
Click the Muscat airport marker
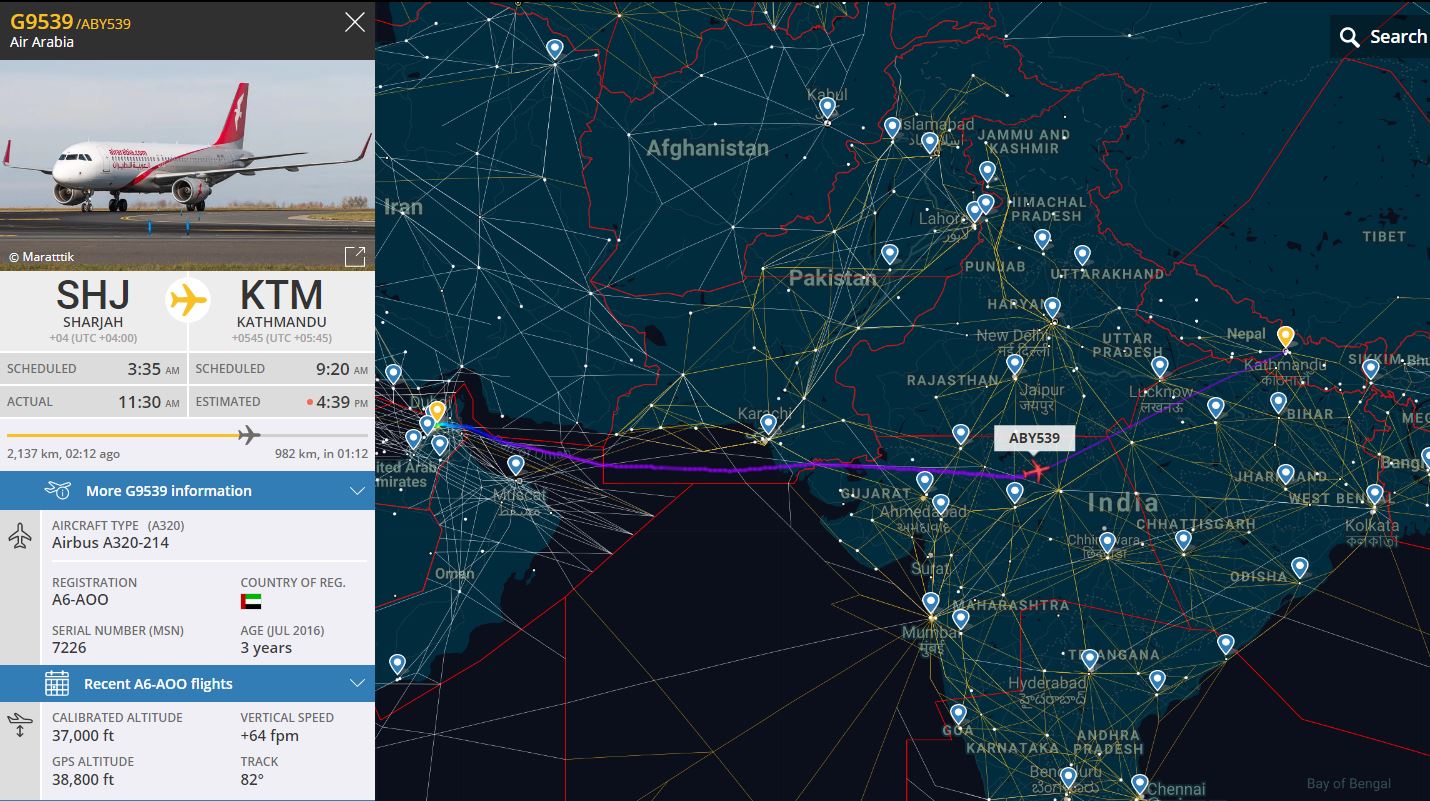click(x=515, y=465)
